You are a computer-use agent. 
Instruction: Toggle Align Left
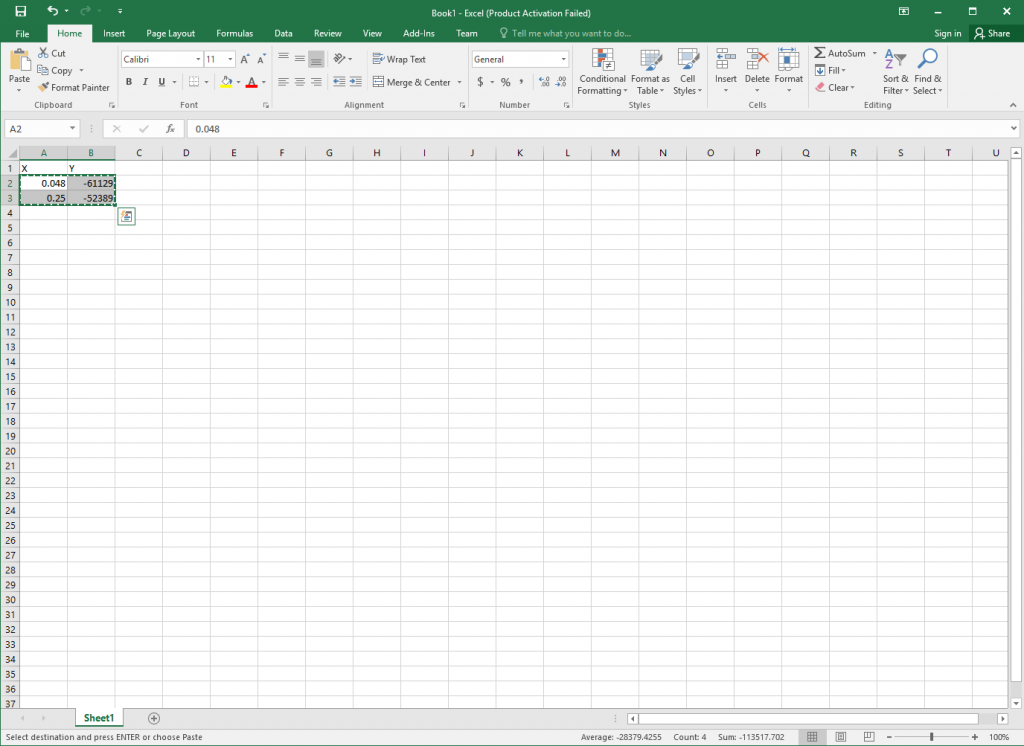(x=283, y=82)
